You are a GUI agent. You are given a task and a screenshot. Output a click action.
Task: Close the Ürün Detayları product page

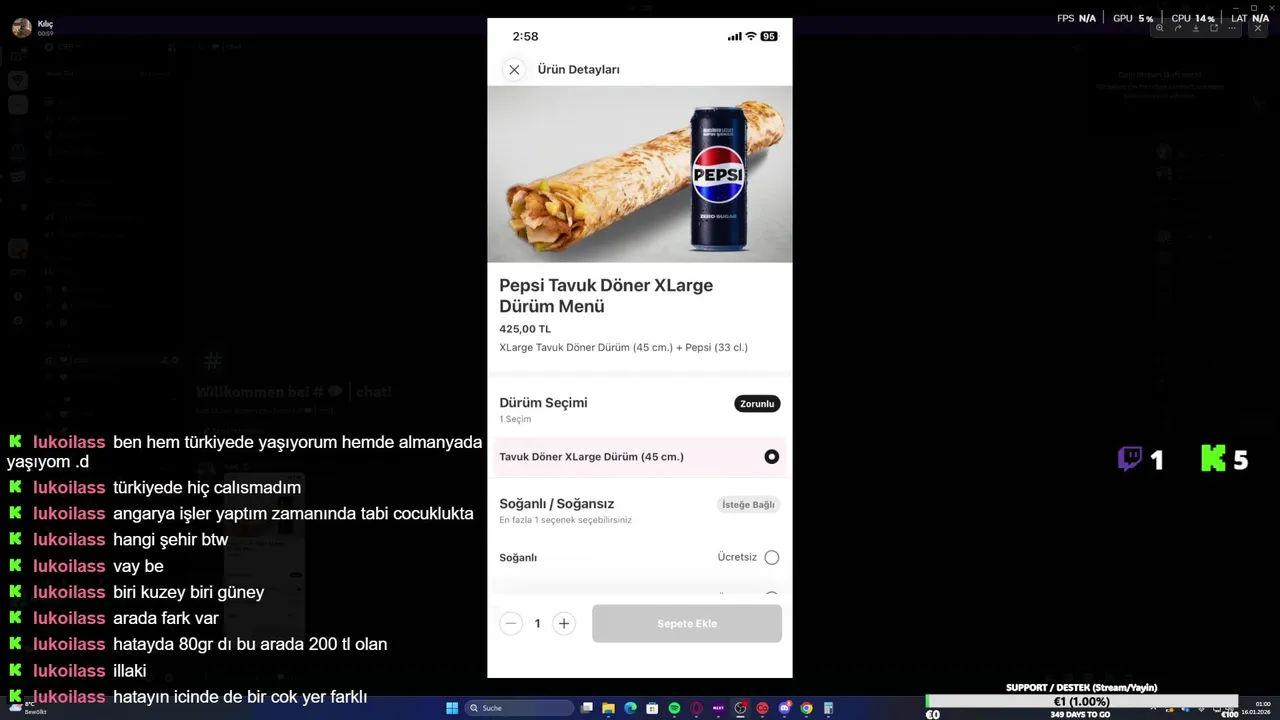(x=514, y=70)
